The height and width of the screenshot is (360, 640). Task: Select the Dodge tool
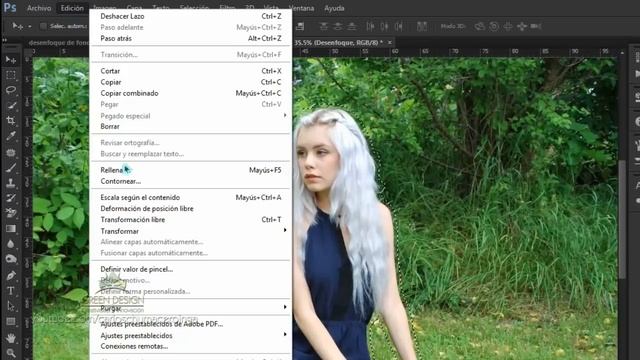tap(11, 259)
